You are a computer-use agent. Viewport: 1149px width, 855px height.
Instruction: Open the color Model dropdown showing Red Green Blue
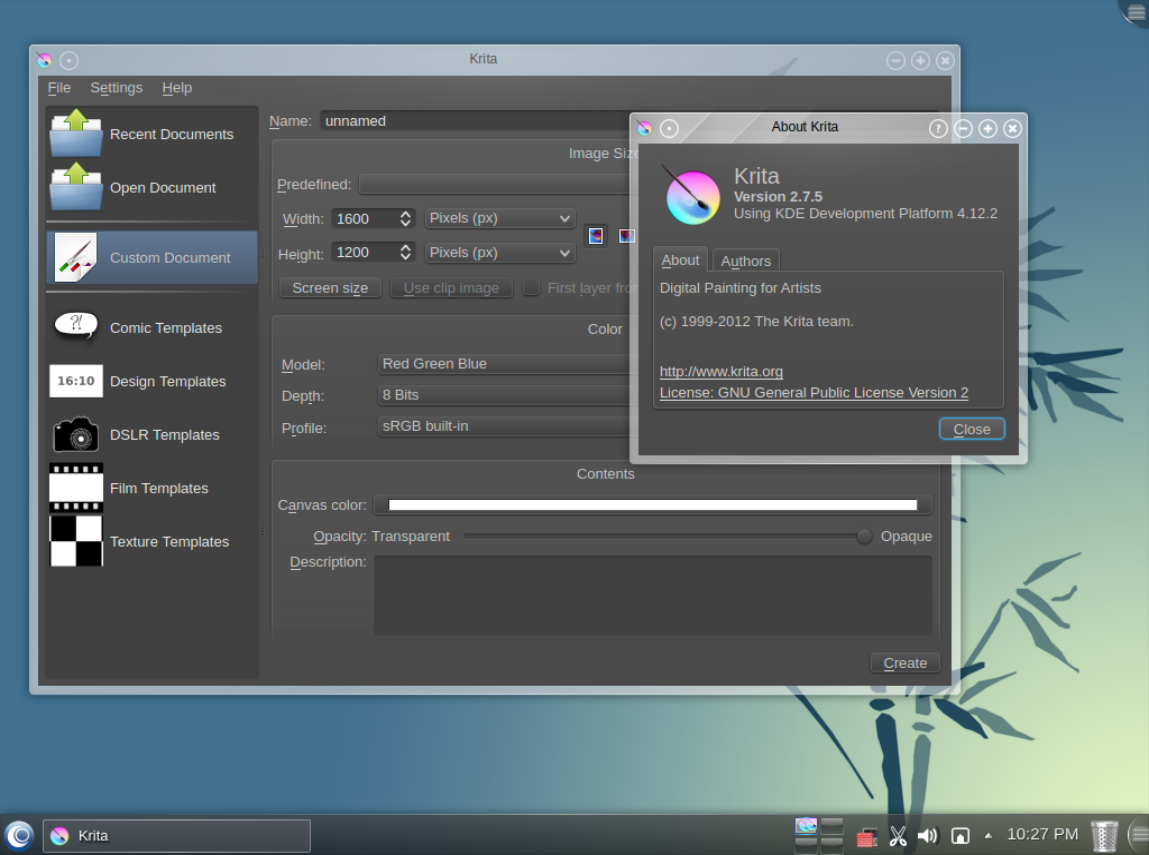pos(505,364)
